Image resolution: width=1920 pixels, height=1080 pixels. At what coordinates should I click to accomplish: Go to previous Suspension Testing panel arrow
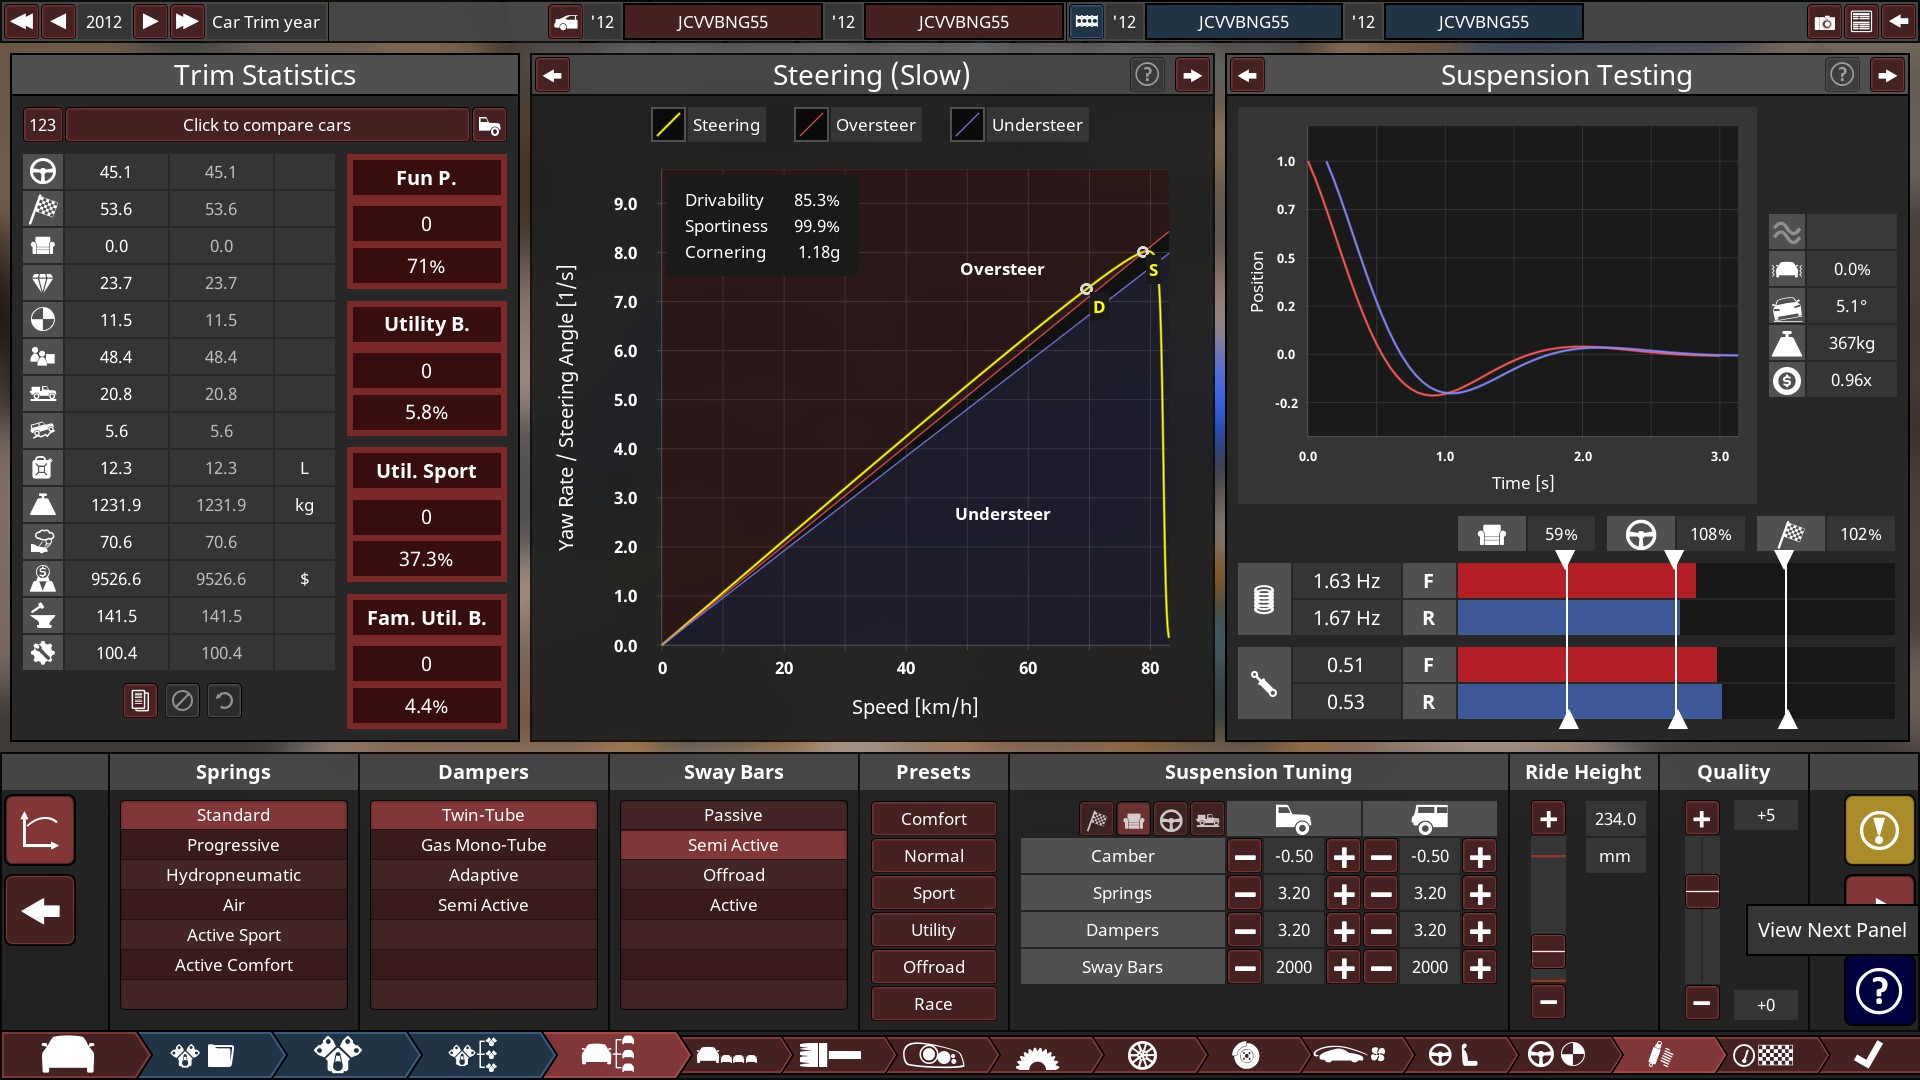[1247, 75]
